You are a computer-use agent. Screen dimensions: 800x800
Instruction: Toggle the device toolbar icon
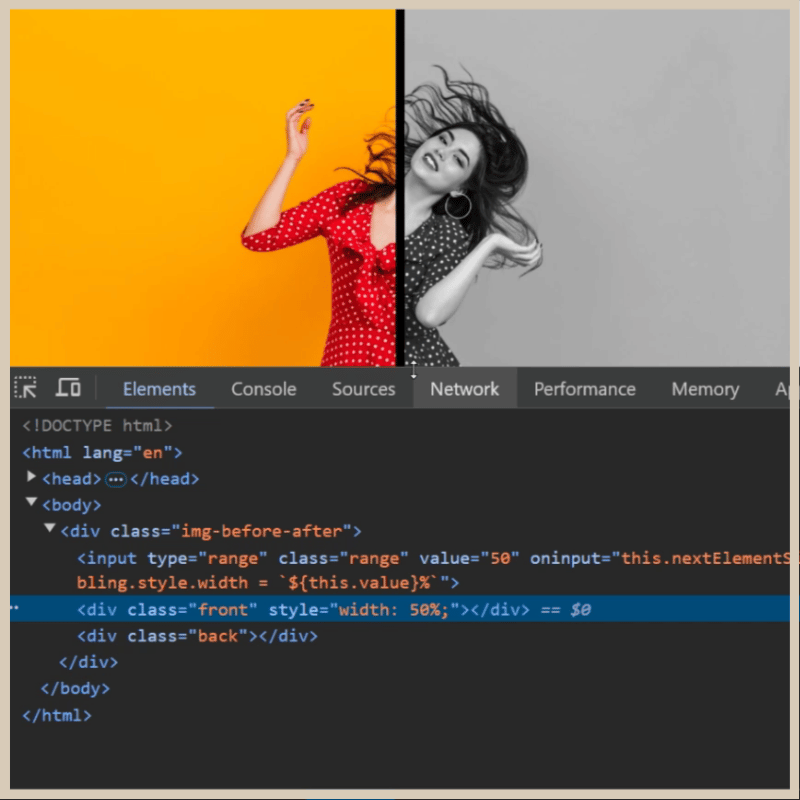[68, 388]
